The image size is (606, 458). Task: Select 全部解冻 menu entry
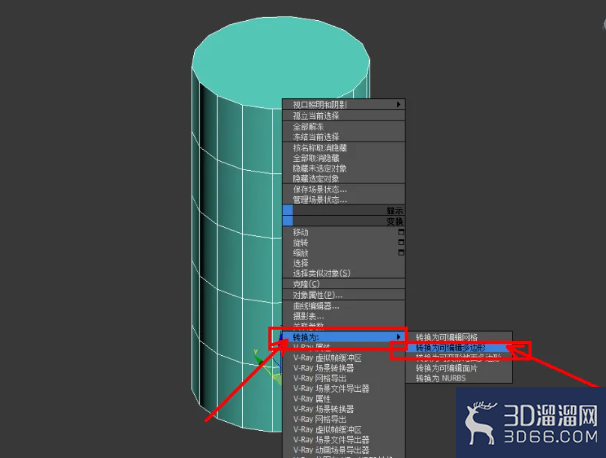(x=344, y=126)
